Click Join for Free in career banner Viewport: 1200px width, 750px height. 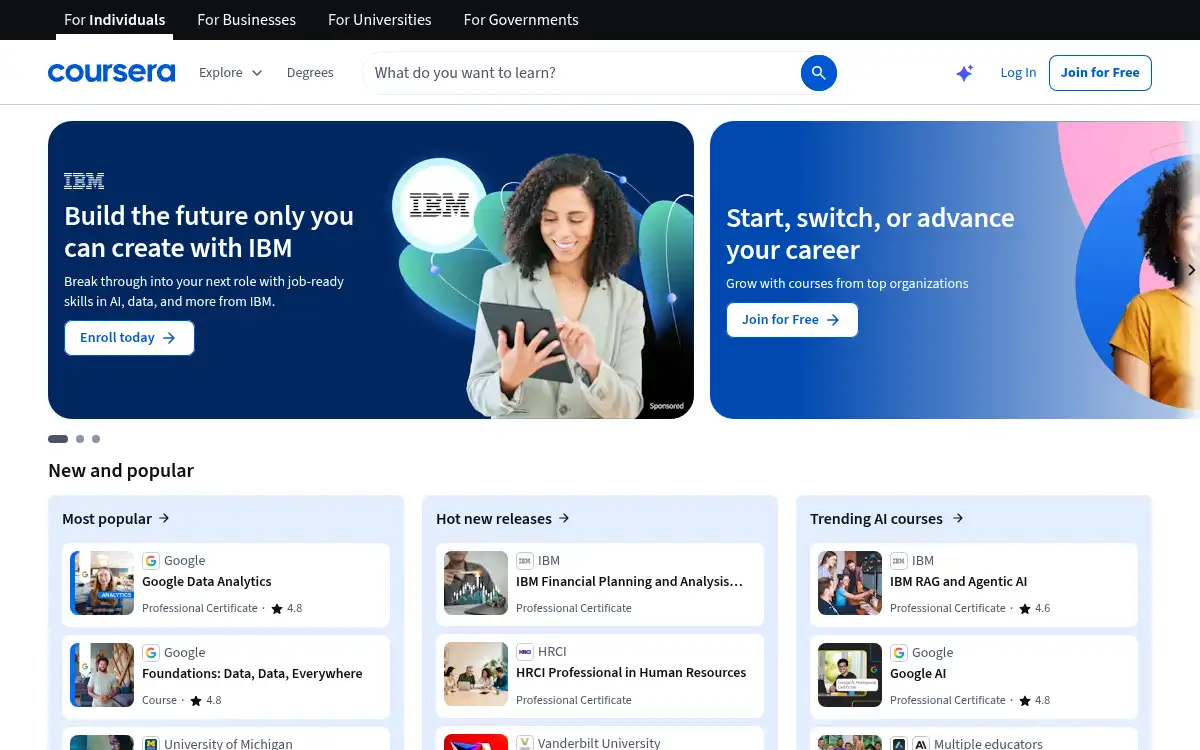coord(792,320)
